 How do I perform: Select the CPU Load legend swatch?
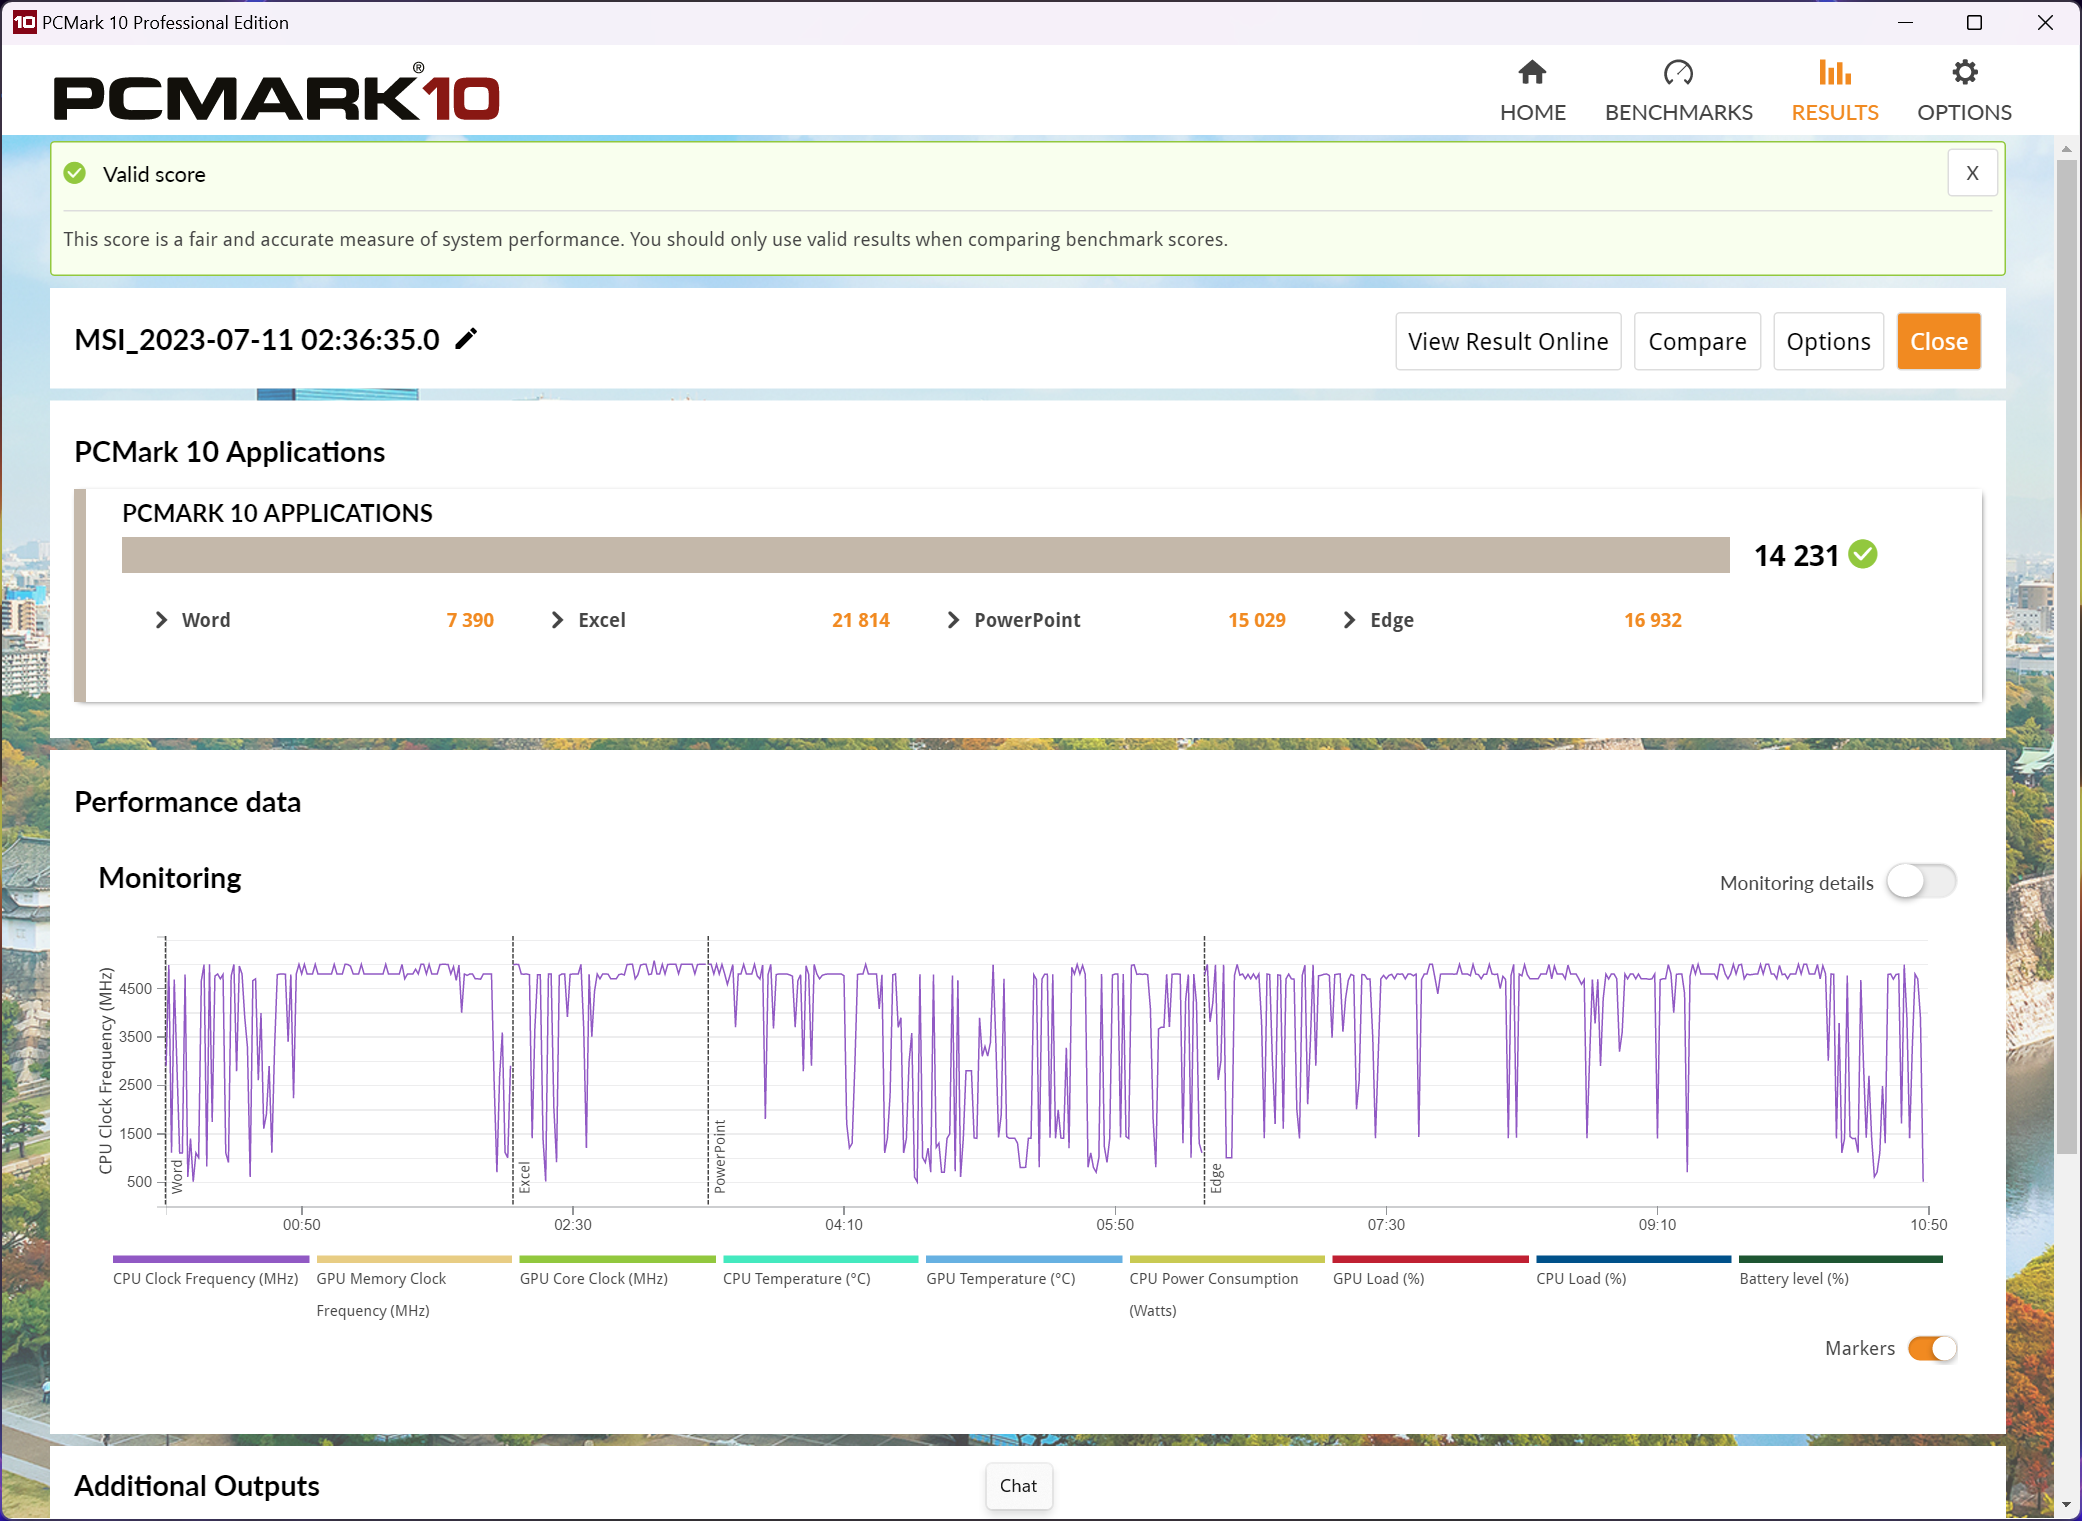pyautogui.click(x=1634, y=1259)
